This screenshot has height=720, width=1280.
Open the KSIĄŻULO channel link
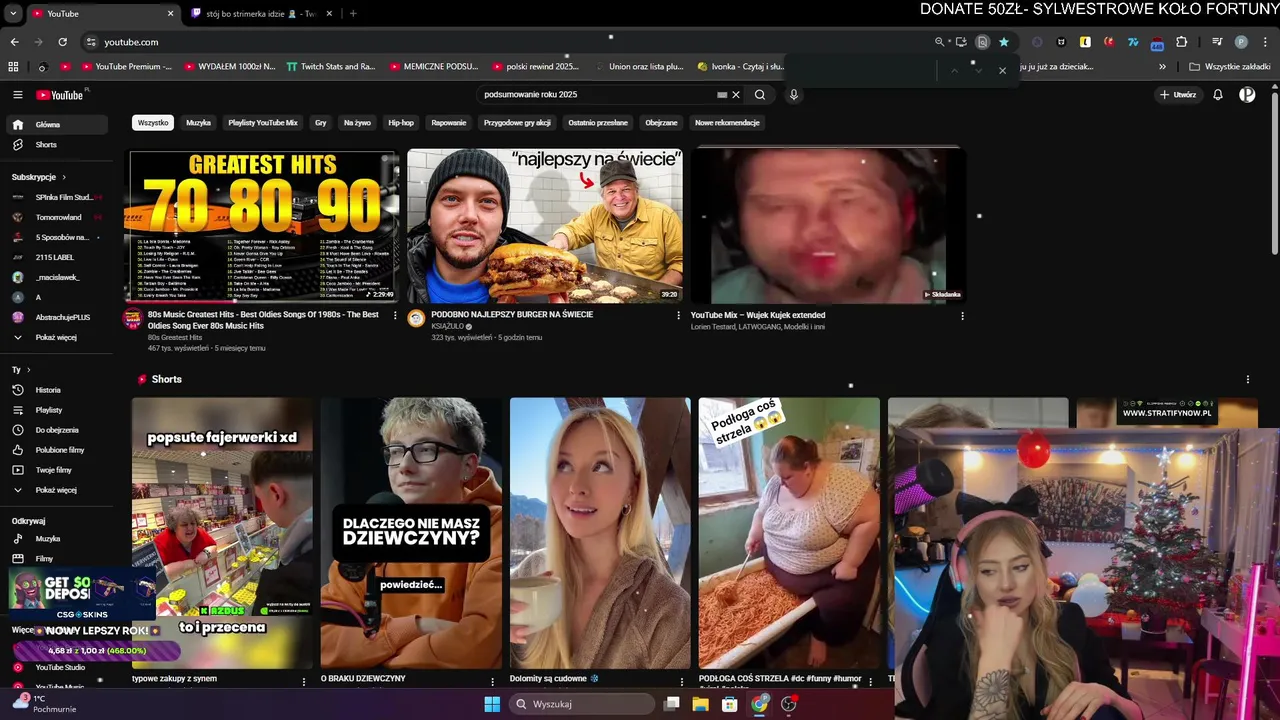pyautogui.click(x=449, y=326)
